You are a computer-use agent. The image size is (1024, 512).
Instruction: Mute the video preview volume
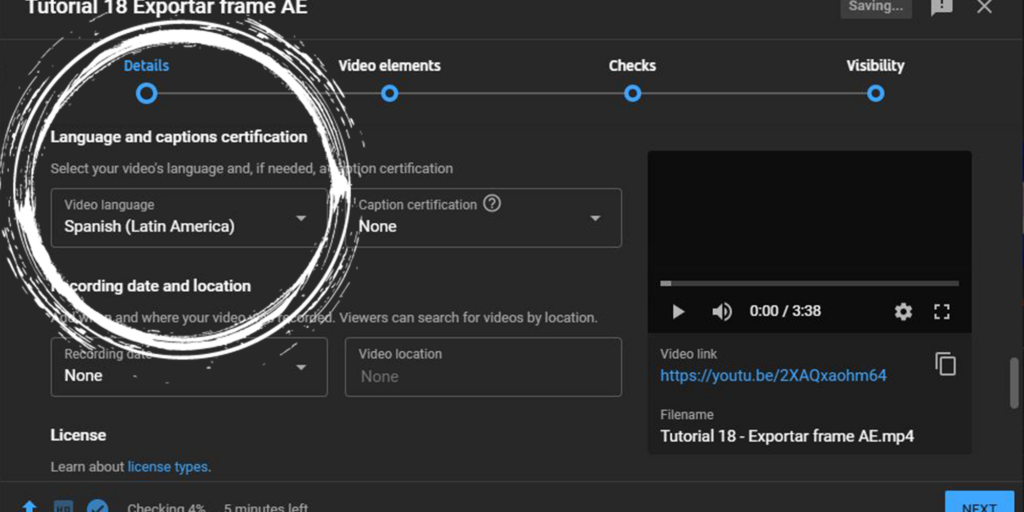click(x=721, y=312)
